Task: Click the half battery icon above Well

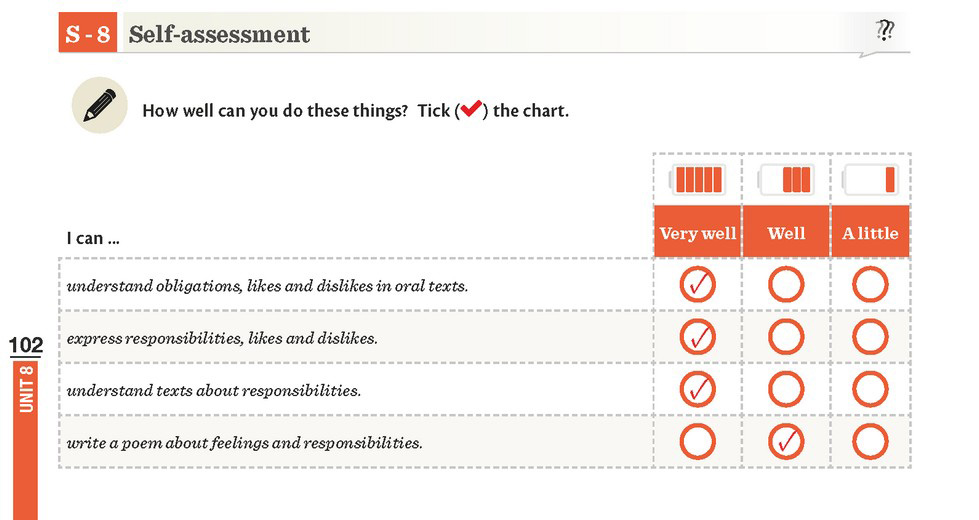Action: coord(786,179)
